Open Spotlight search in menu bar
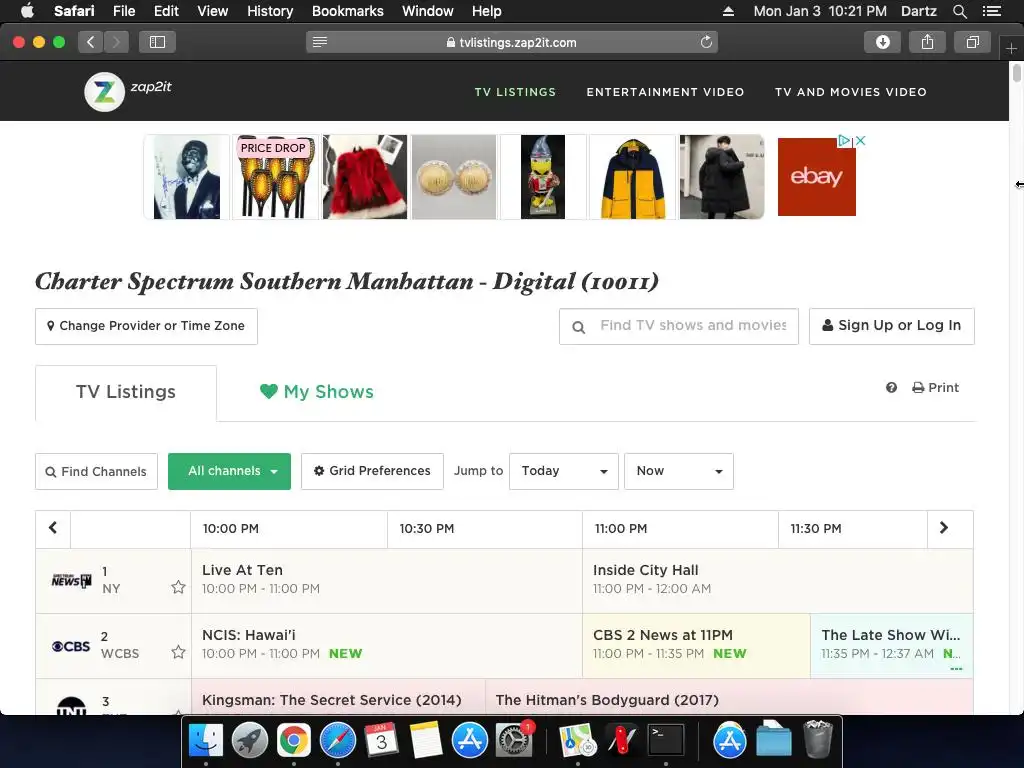Screen dimensions: 1024x768 959,11
